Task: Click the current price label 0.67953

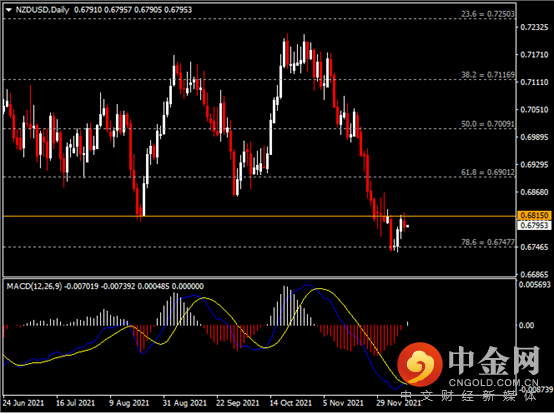Action: click(534, 225)
